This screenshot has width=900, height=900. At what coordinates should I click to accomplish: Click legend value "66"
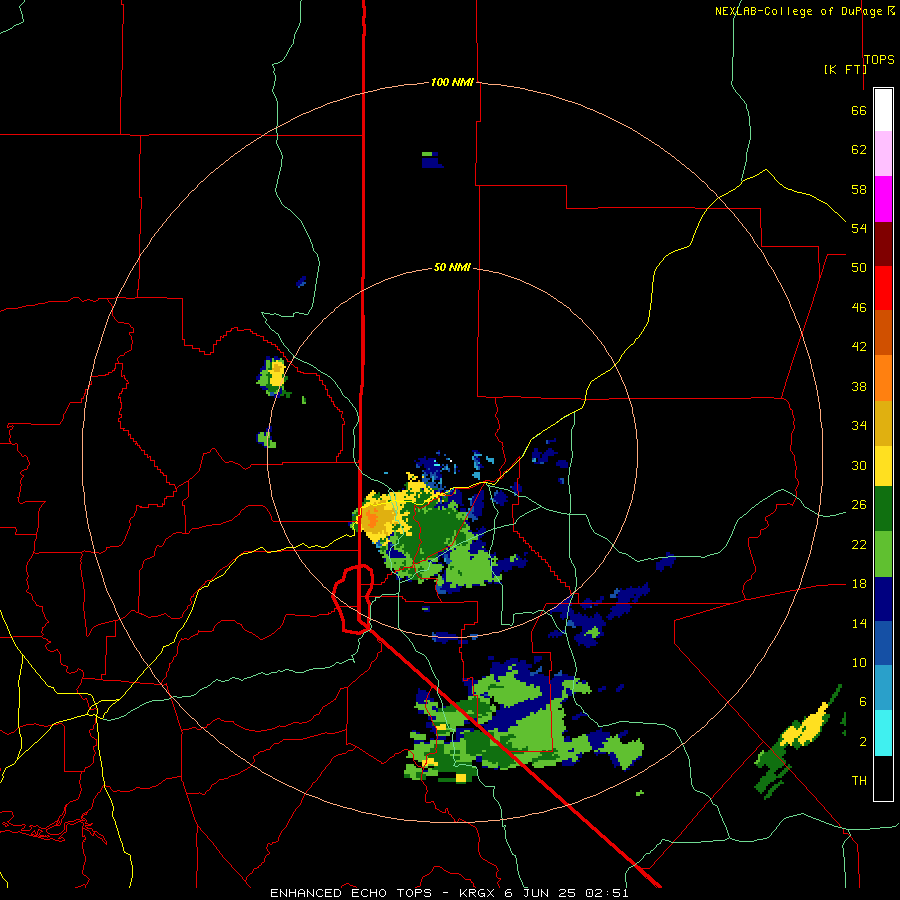[859, 110]
